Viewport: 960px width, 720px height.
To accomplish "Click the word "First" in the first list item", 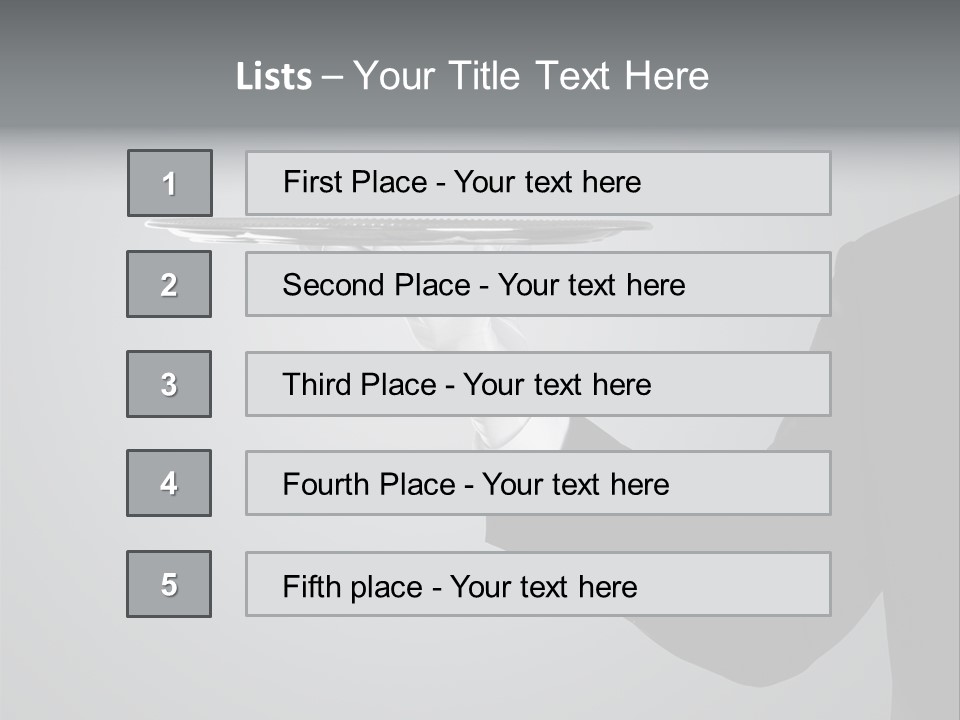I will 311,183.
